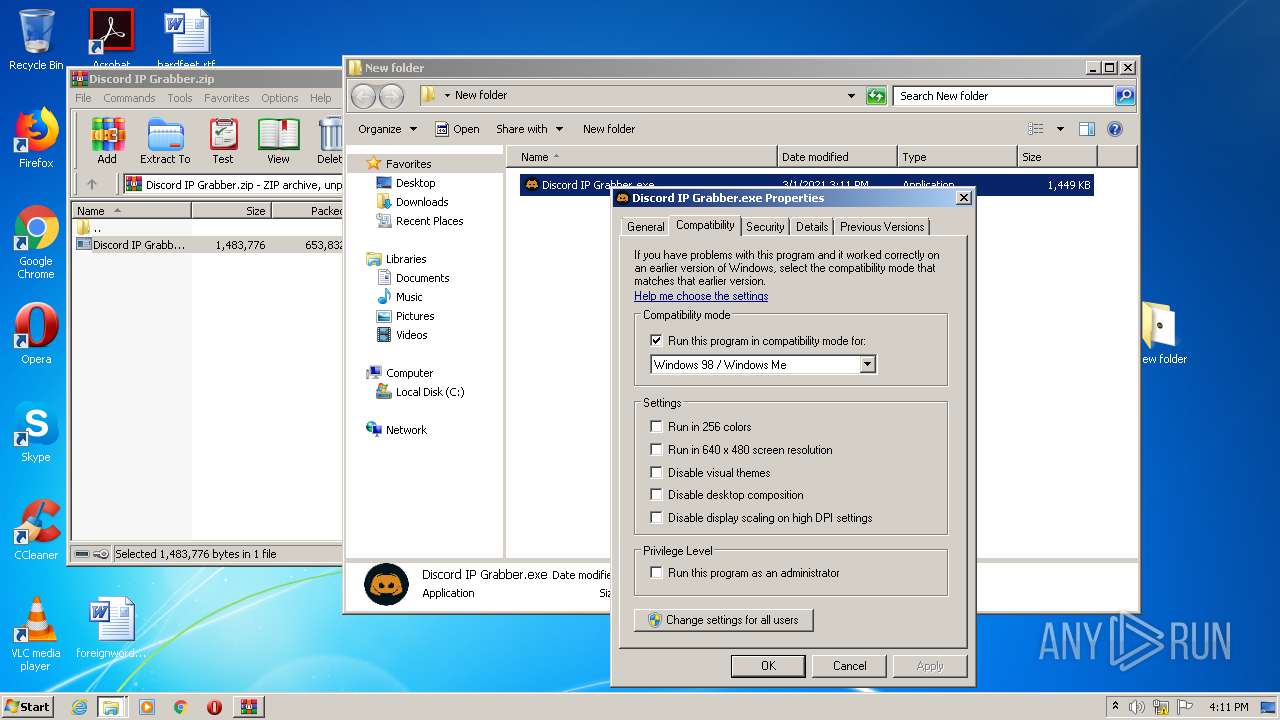Screen dimensions: 1280x720
Task: Click OK in Properties dialog
Action: click(768, 666)
